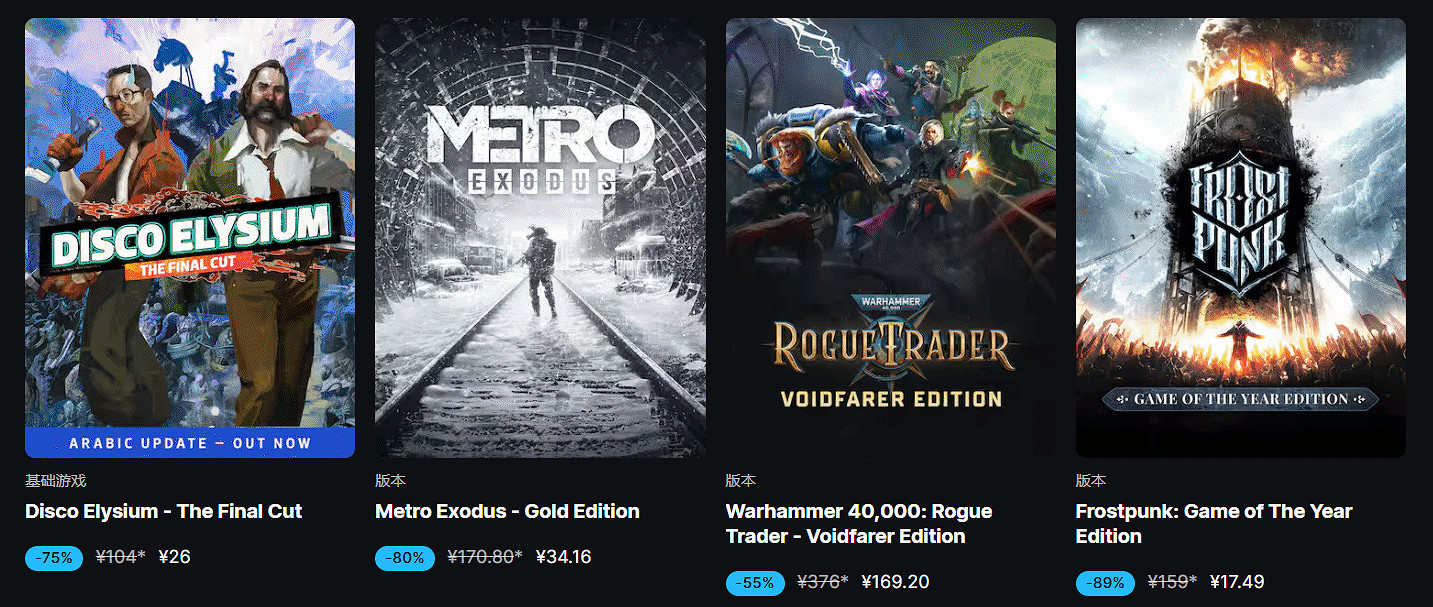The width and height of the screenshot is (1433, 607).
Task: Click the Arabic Update – Out Now banner
Action: (190, 443)
